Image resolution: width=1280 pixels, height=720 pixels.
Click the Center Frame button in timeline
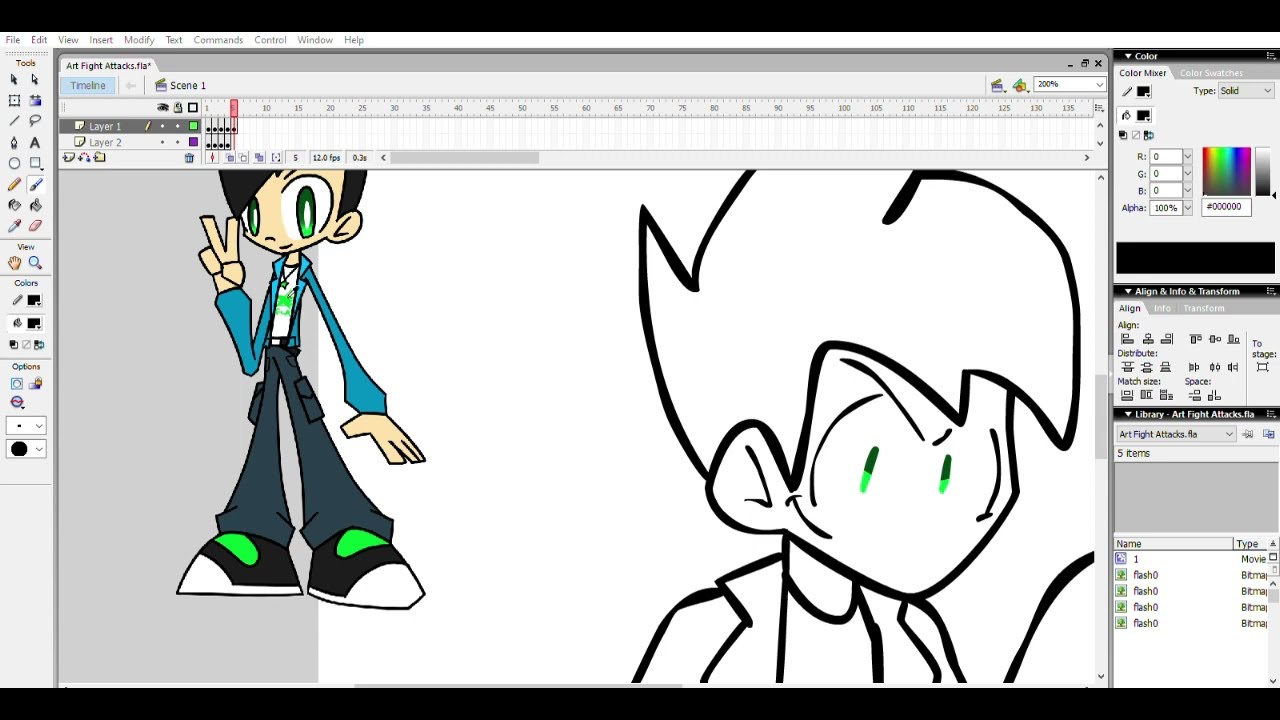212,158
